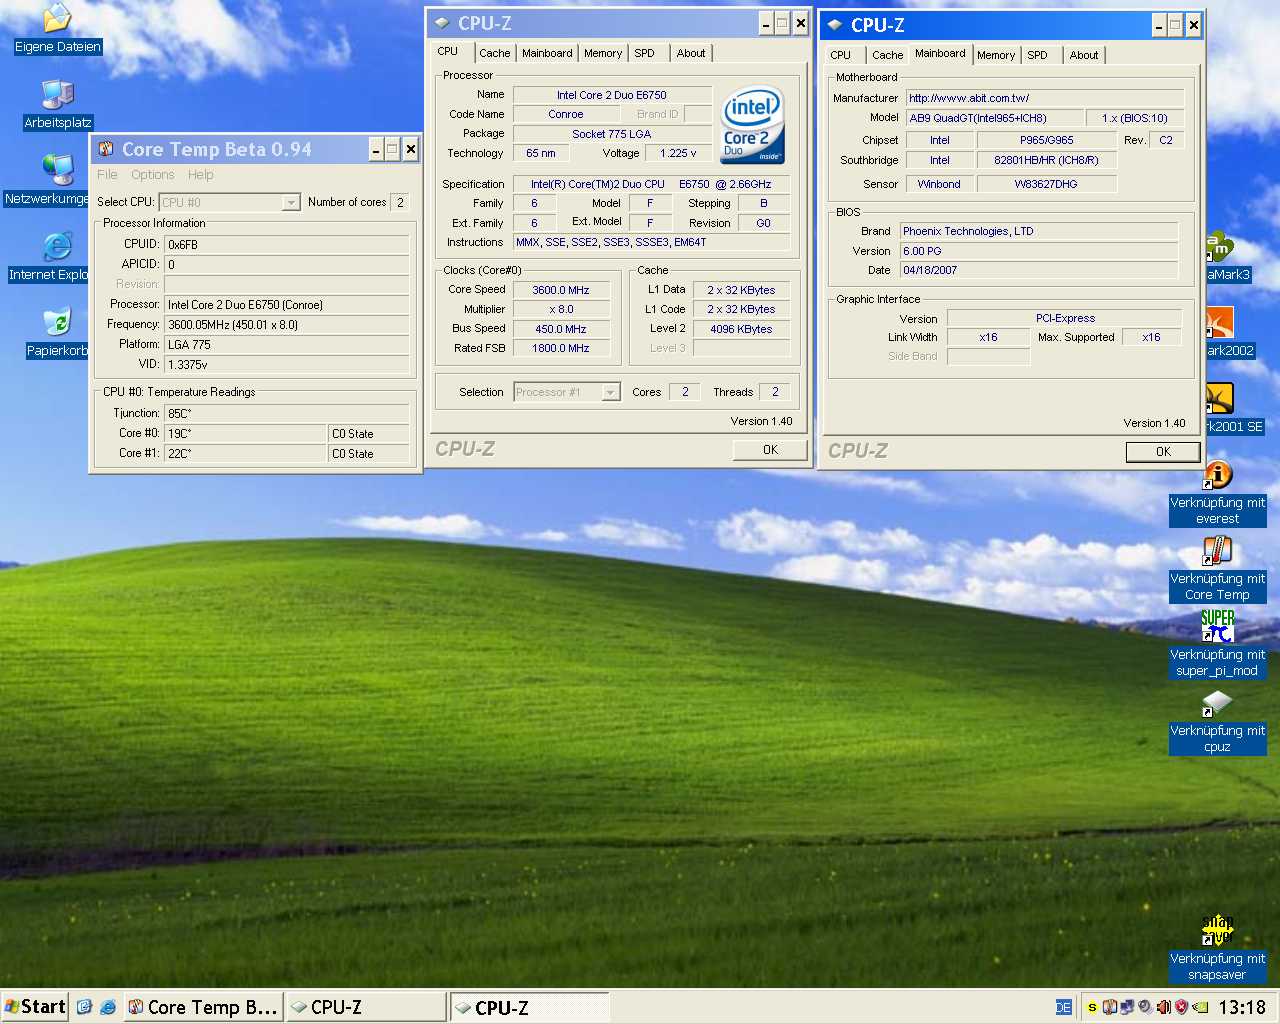Image resolution: width=1280 pixels, height=1024 pixels.
Task: Click the Core #1 22C temperature reading
Action: [x=246, y=453]
